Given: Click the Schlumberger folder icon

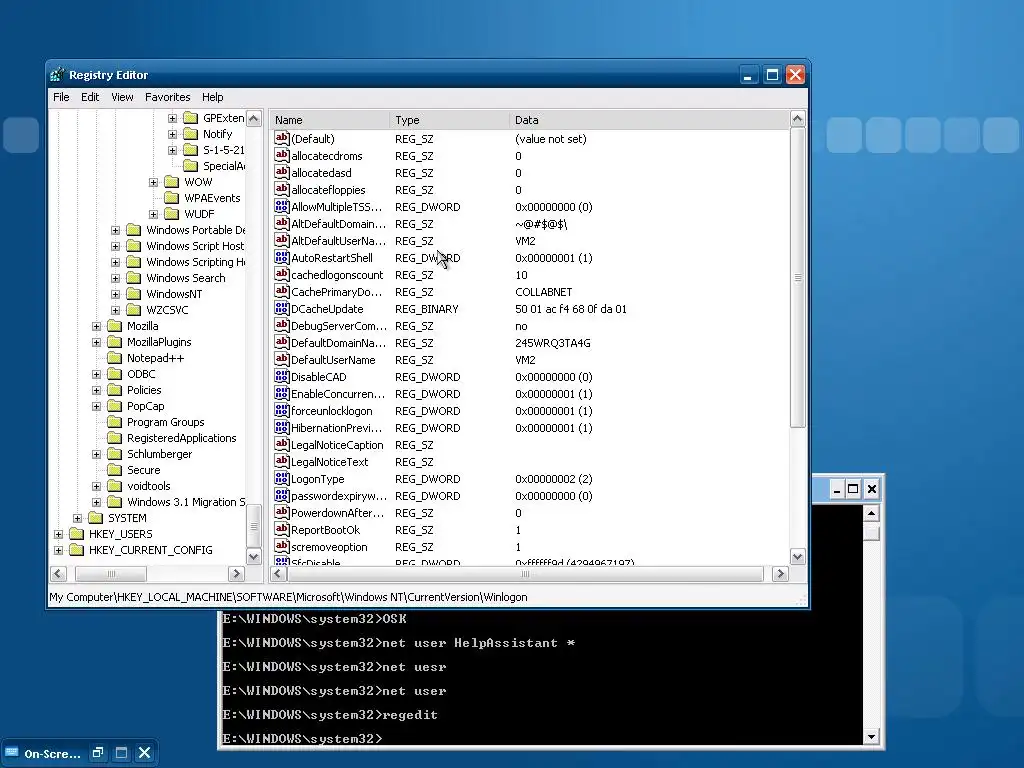Looking at the screenshot, I should tap(114, 454).
